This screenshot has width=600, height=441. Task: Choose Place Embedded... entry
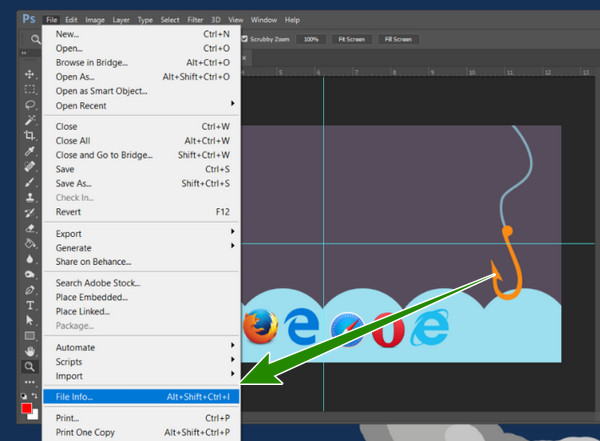[141, 297]
